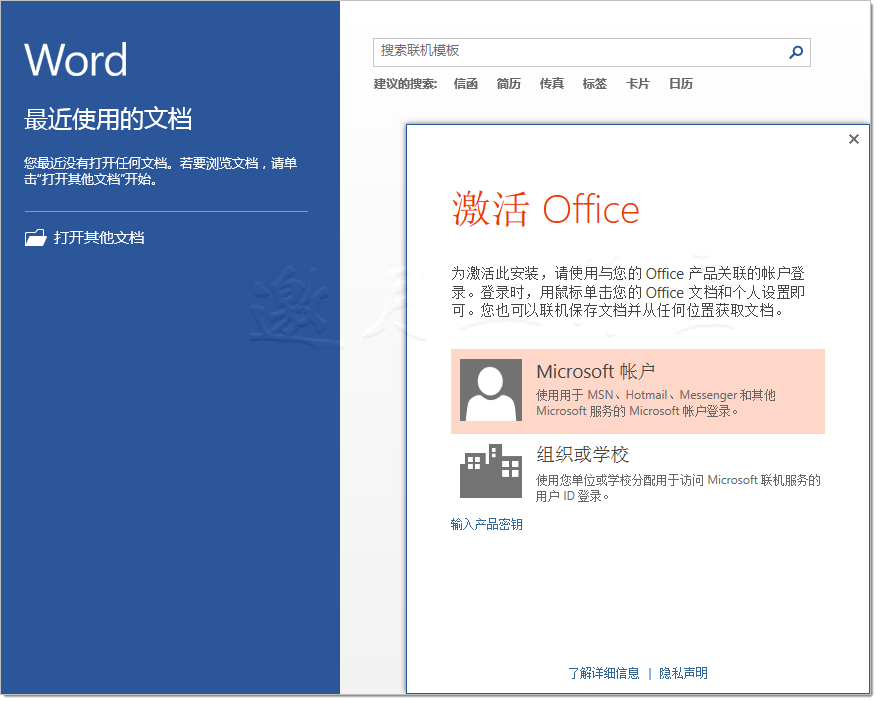
Task: Select suggested search 标签
Action: pos(594,84)
